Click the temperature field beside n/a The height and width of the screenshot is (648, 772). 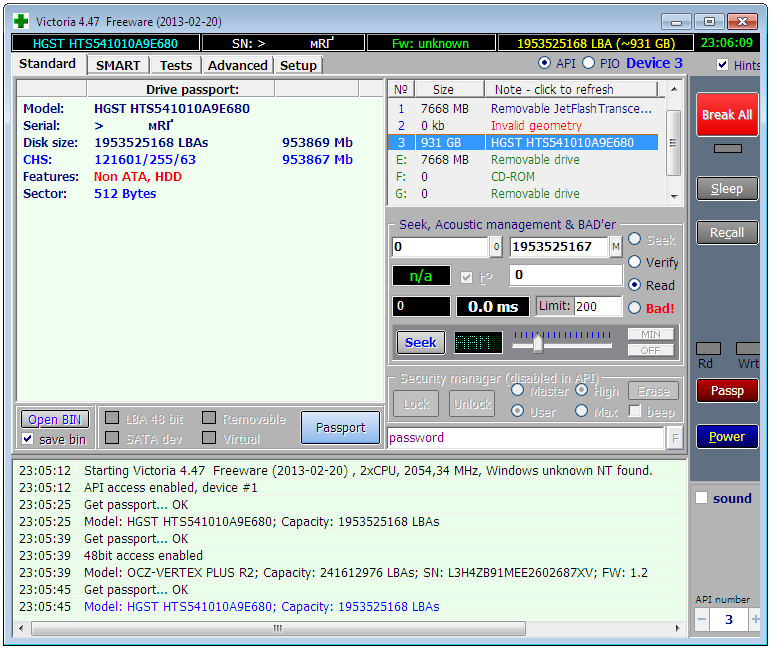[x=566, y=275]
